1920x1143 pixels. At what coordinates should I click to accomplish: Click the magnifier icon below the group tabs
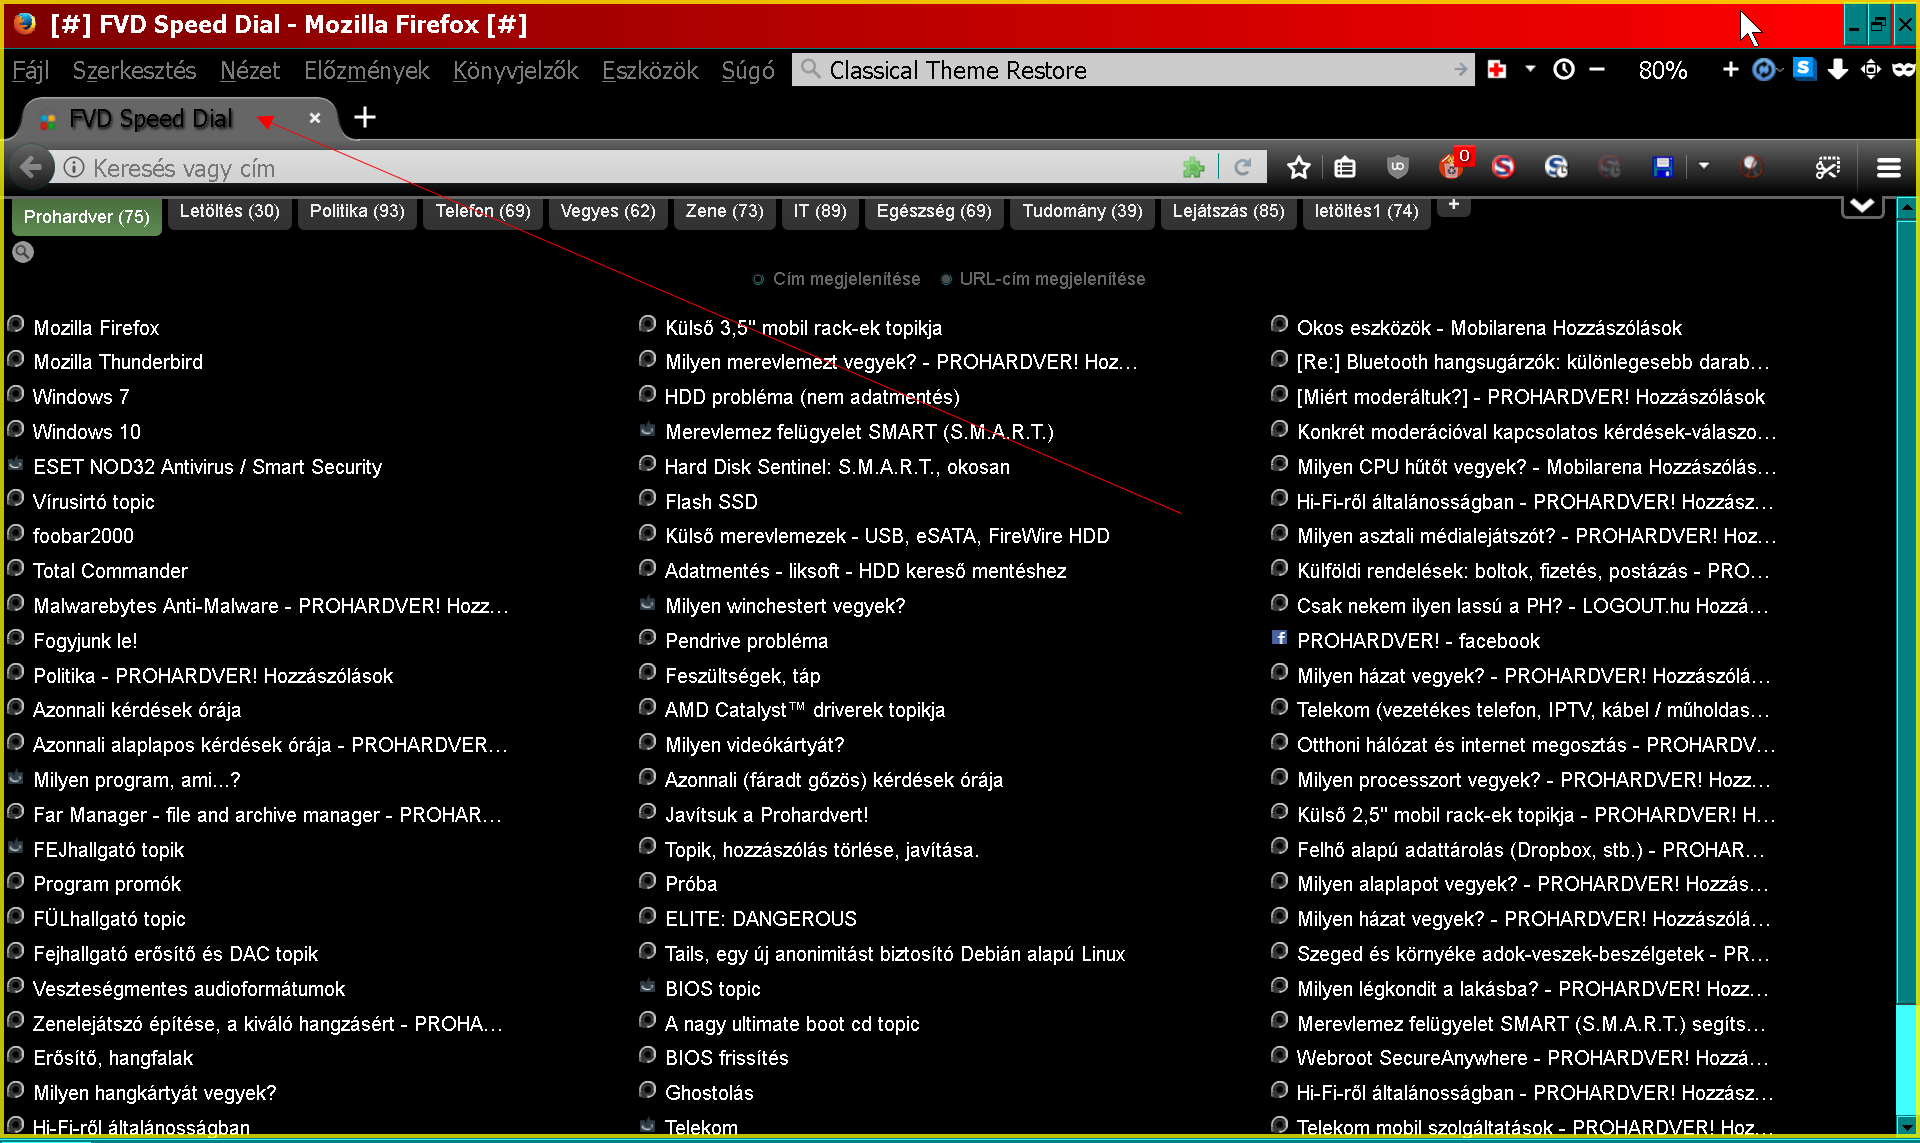pyautogui.click(x=23, y=252)
